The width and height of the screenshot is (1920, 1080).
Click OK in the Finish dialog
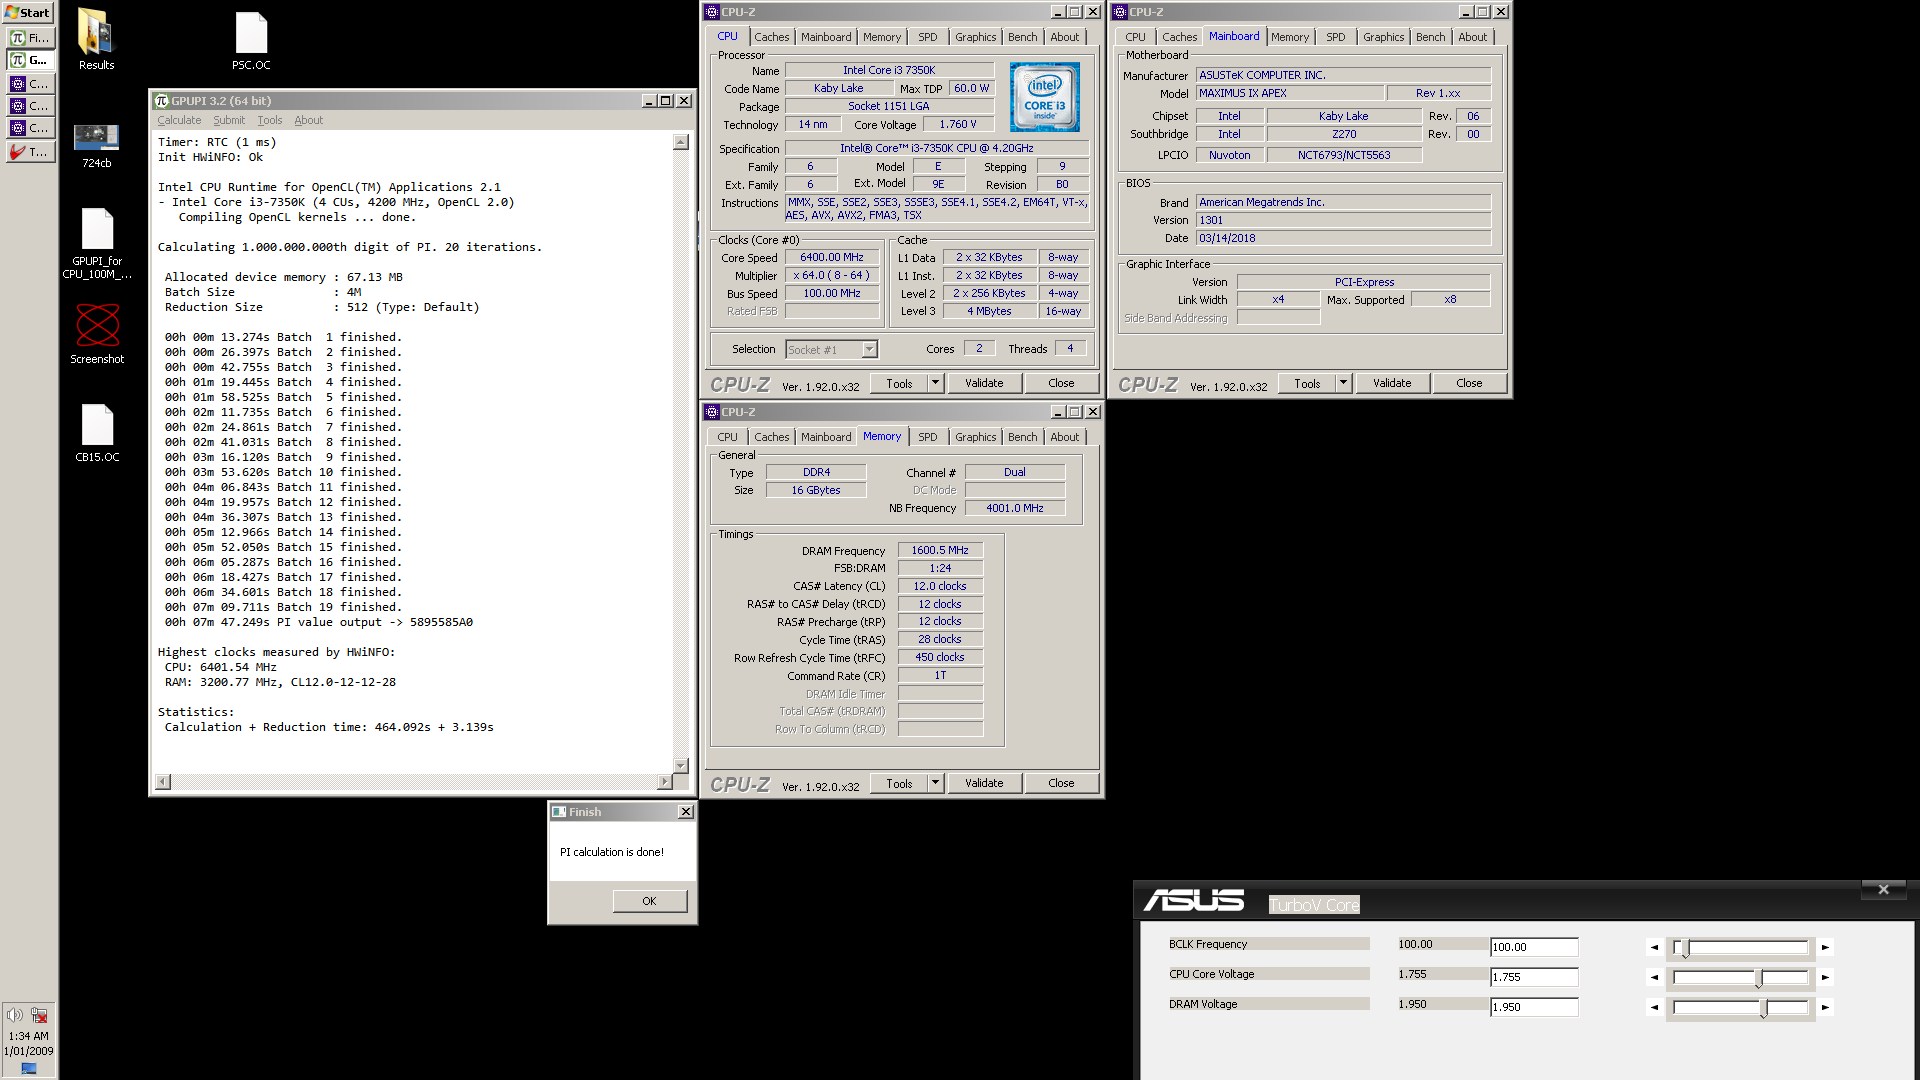tap(649, 901)
